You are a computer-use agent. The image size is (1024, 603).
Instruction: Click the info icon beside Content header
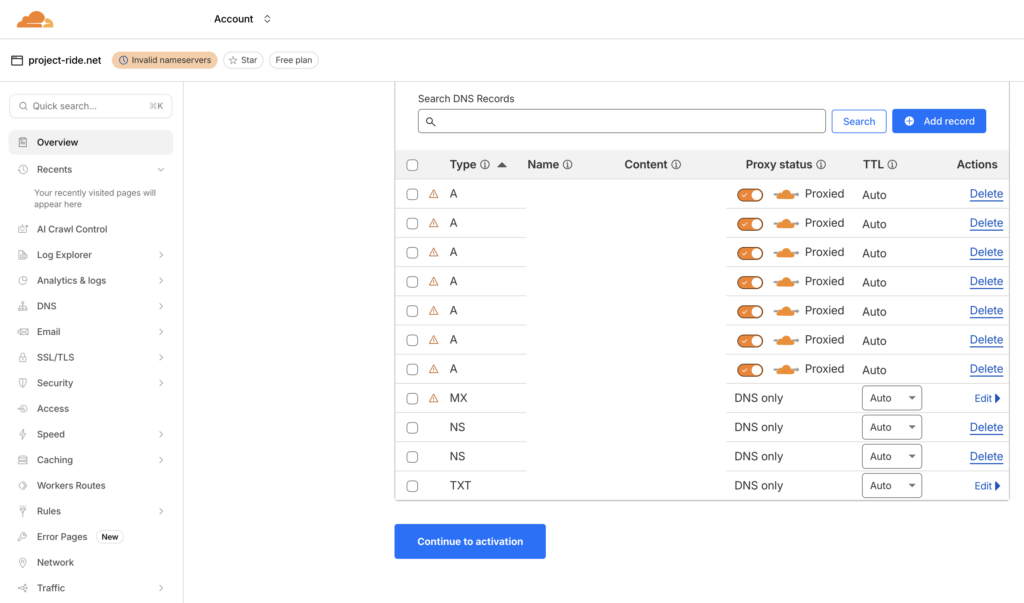[676, 165]
